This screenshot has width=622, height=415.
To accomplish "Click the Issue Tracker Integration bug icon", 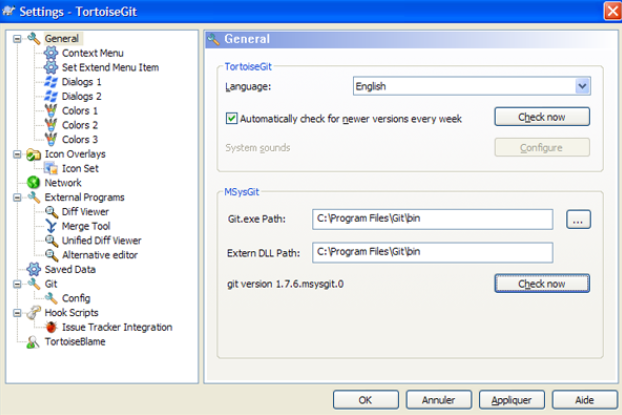I will click(51, 327).
